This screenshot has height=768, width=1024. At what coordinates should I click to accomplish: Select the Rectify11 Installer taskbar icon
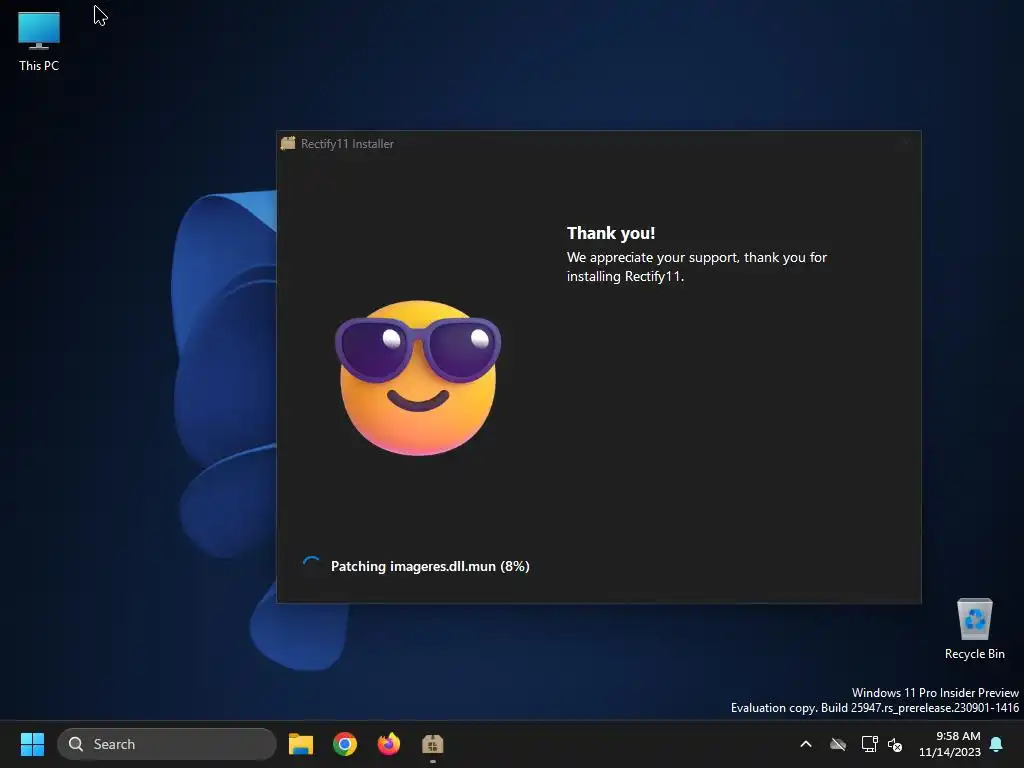tap(432, 744)
